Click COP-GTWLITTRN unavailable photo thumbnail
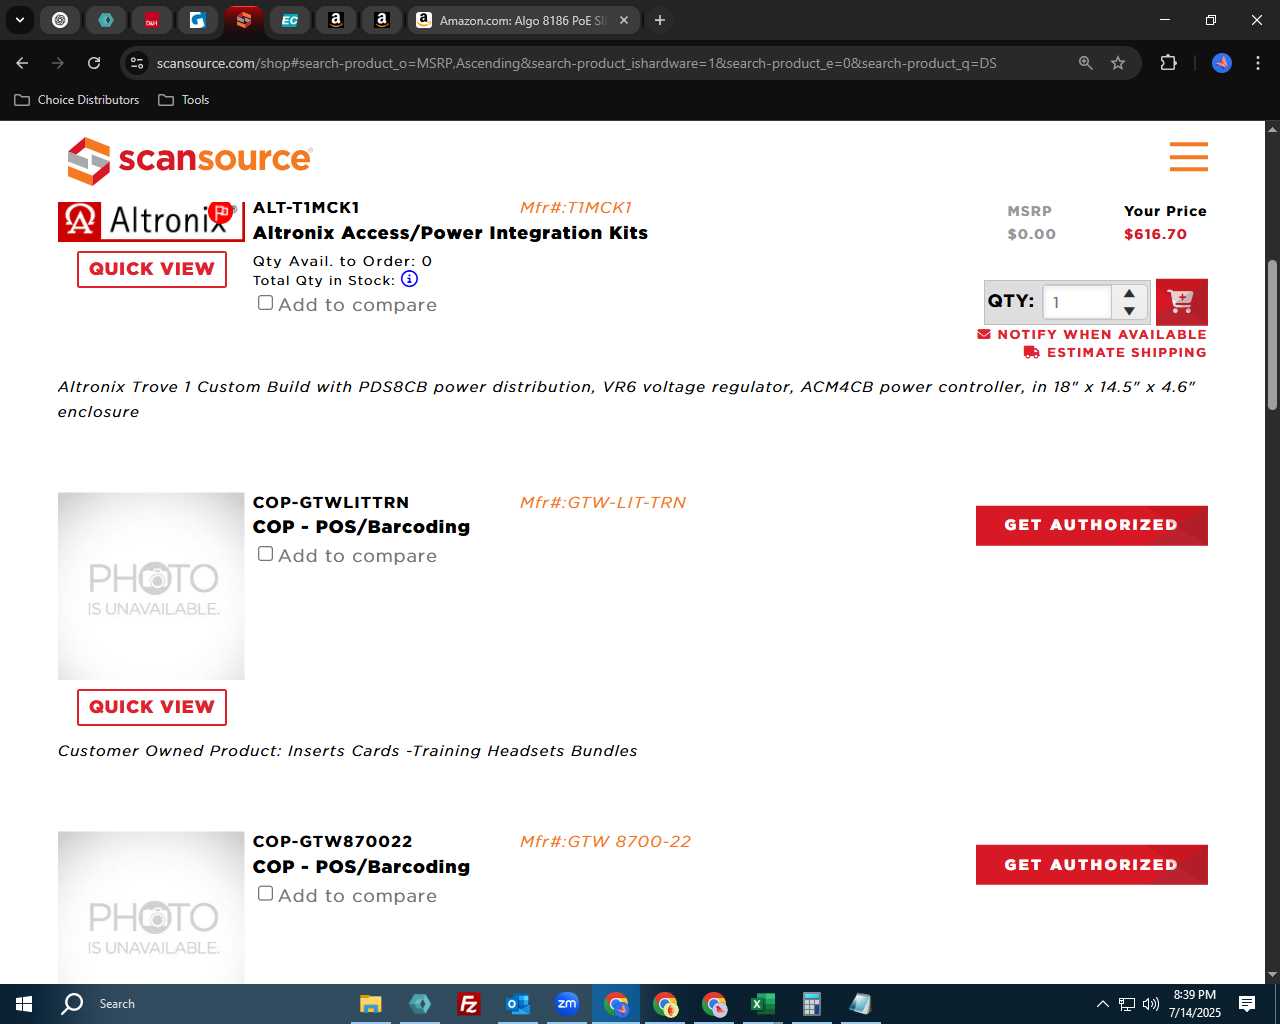The height and width of the screenshot is (1024, 1280). point(151,586)
